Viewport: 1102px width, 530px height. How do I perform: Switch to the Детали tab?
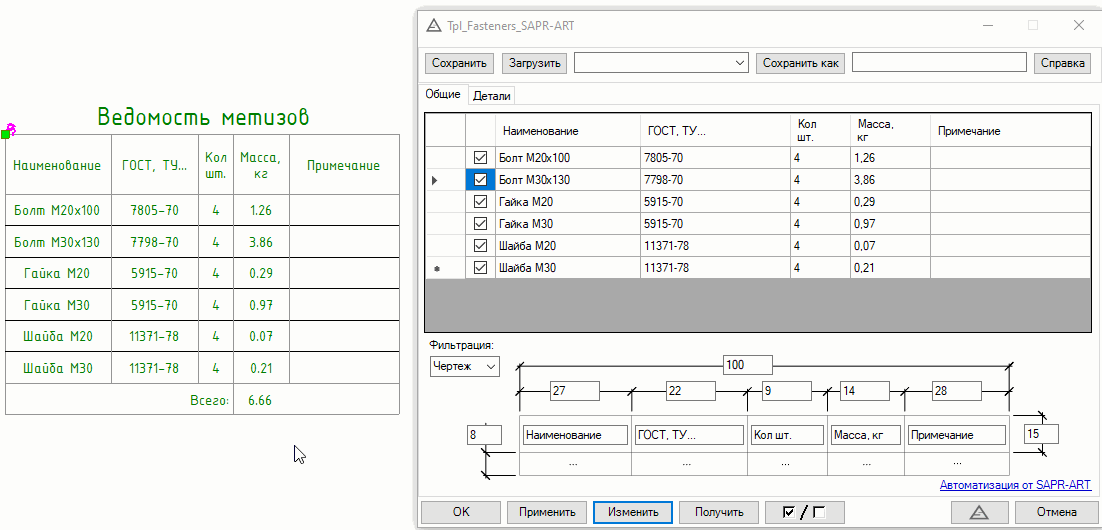(491, 96)
